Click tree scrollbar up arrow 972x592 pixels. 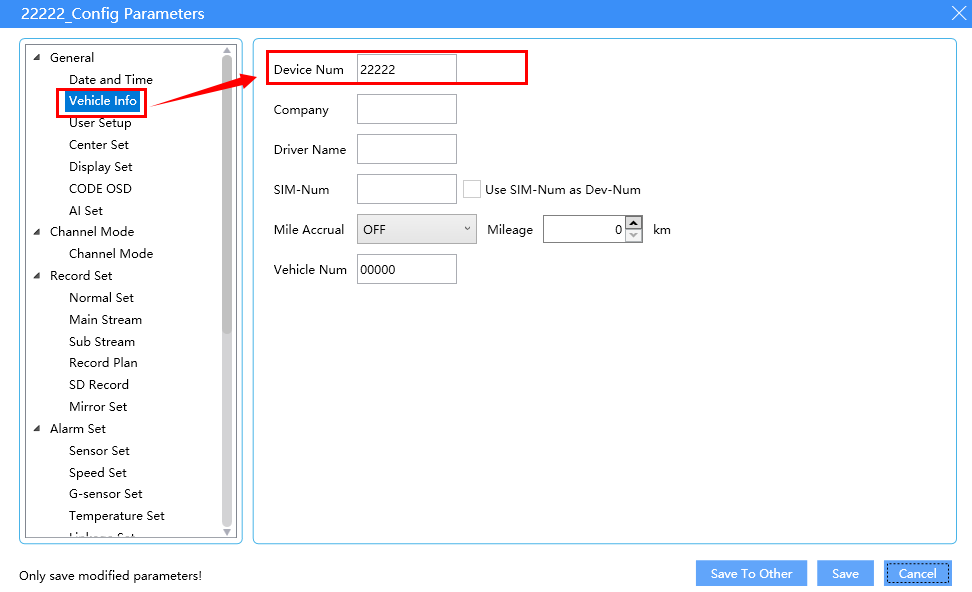[x=227, y=51]
